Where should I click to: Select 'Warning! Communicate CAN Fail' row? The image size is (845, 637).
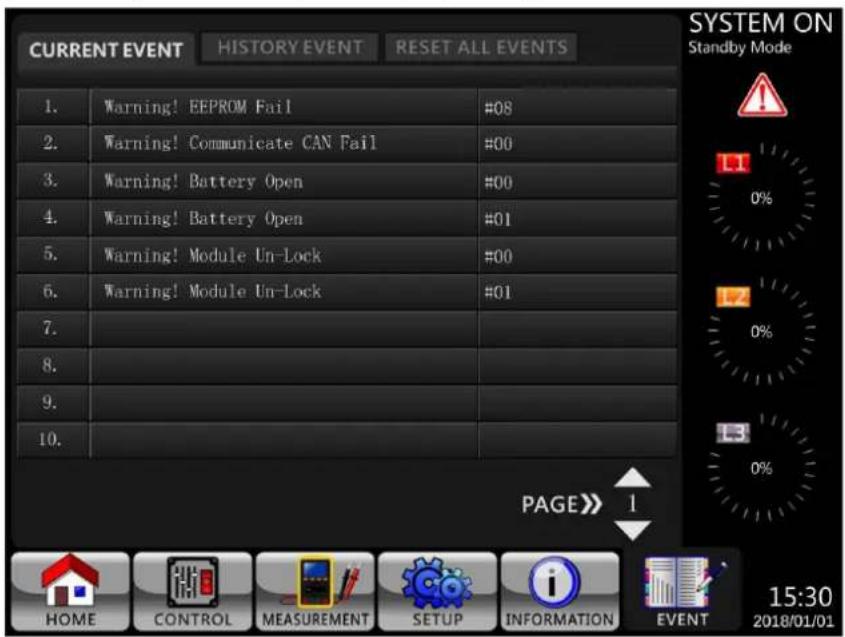[x=347, y=143]
